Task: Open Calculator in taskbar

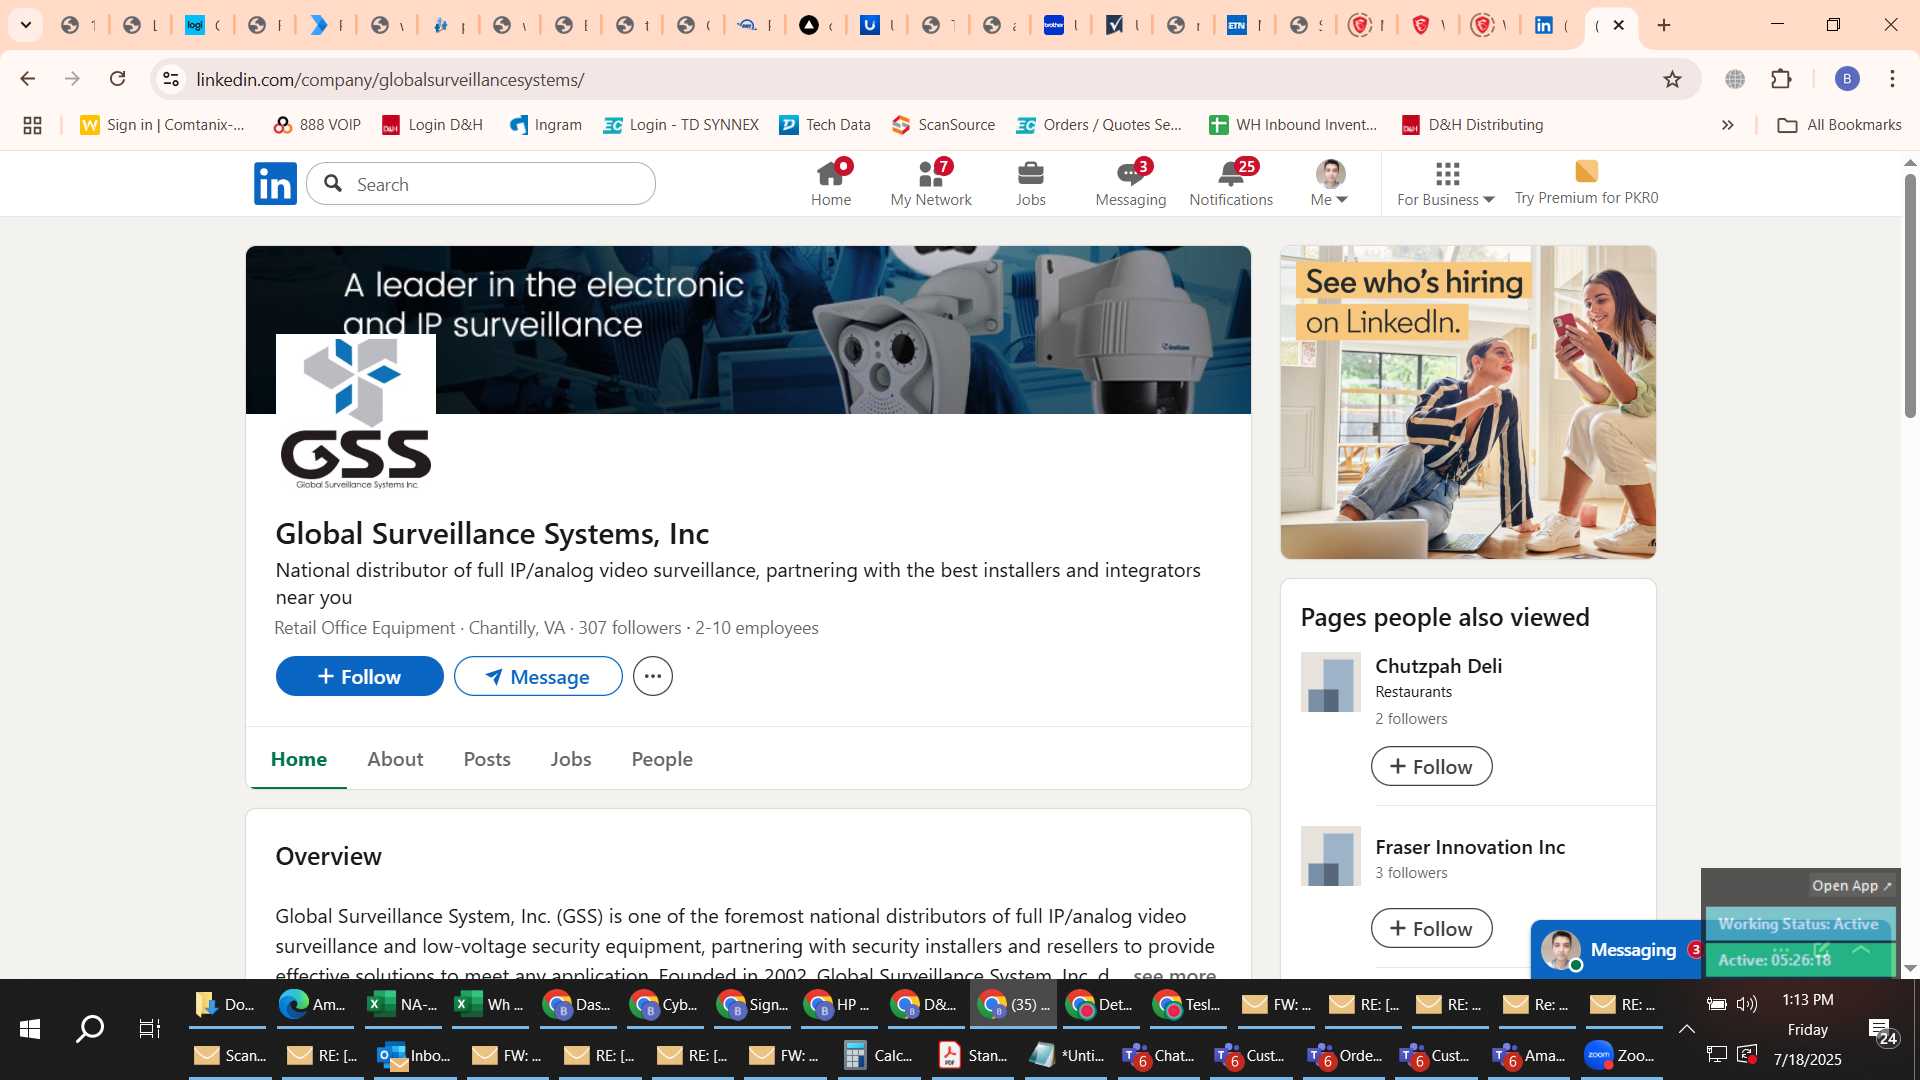Action: point(877,1055)
